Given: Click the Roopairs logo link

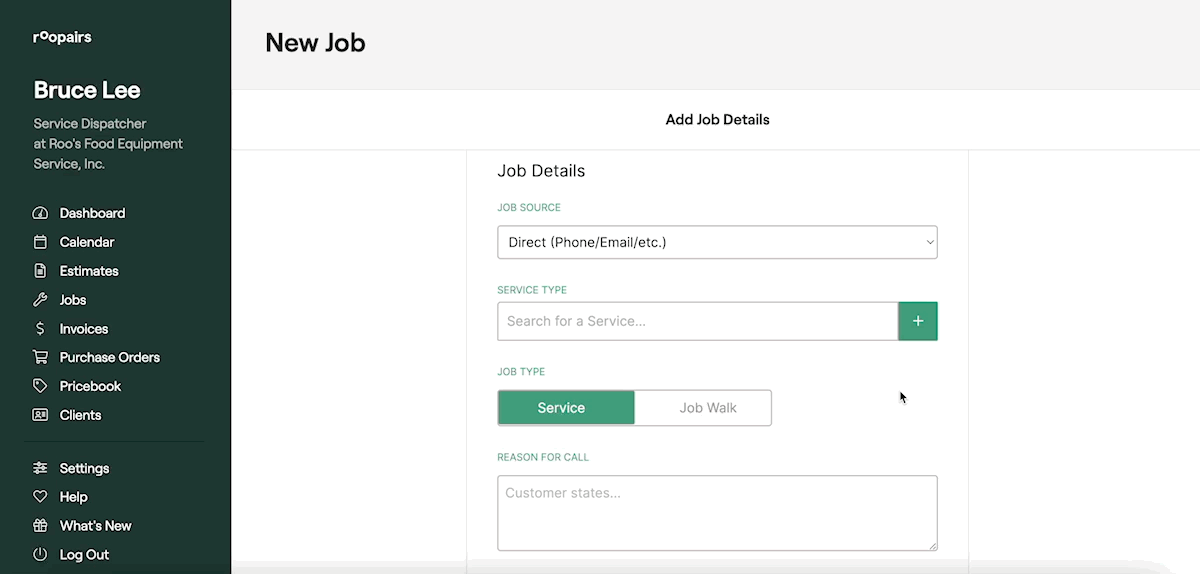Looking at the screenshot, I should tap(62, 38).
